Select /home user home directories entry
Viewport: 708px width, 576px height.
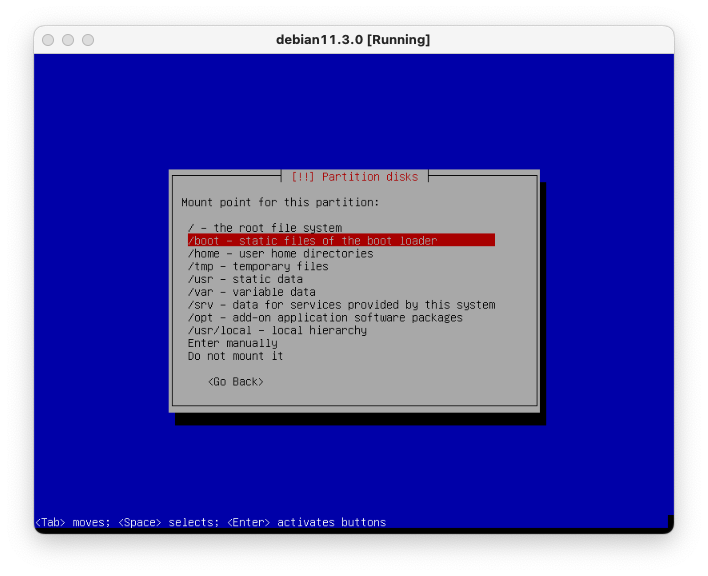coord(280,254)
